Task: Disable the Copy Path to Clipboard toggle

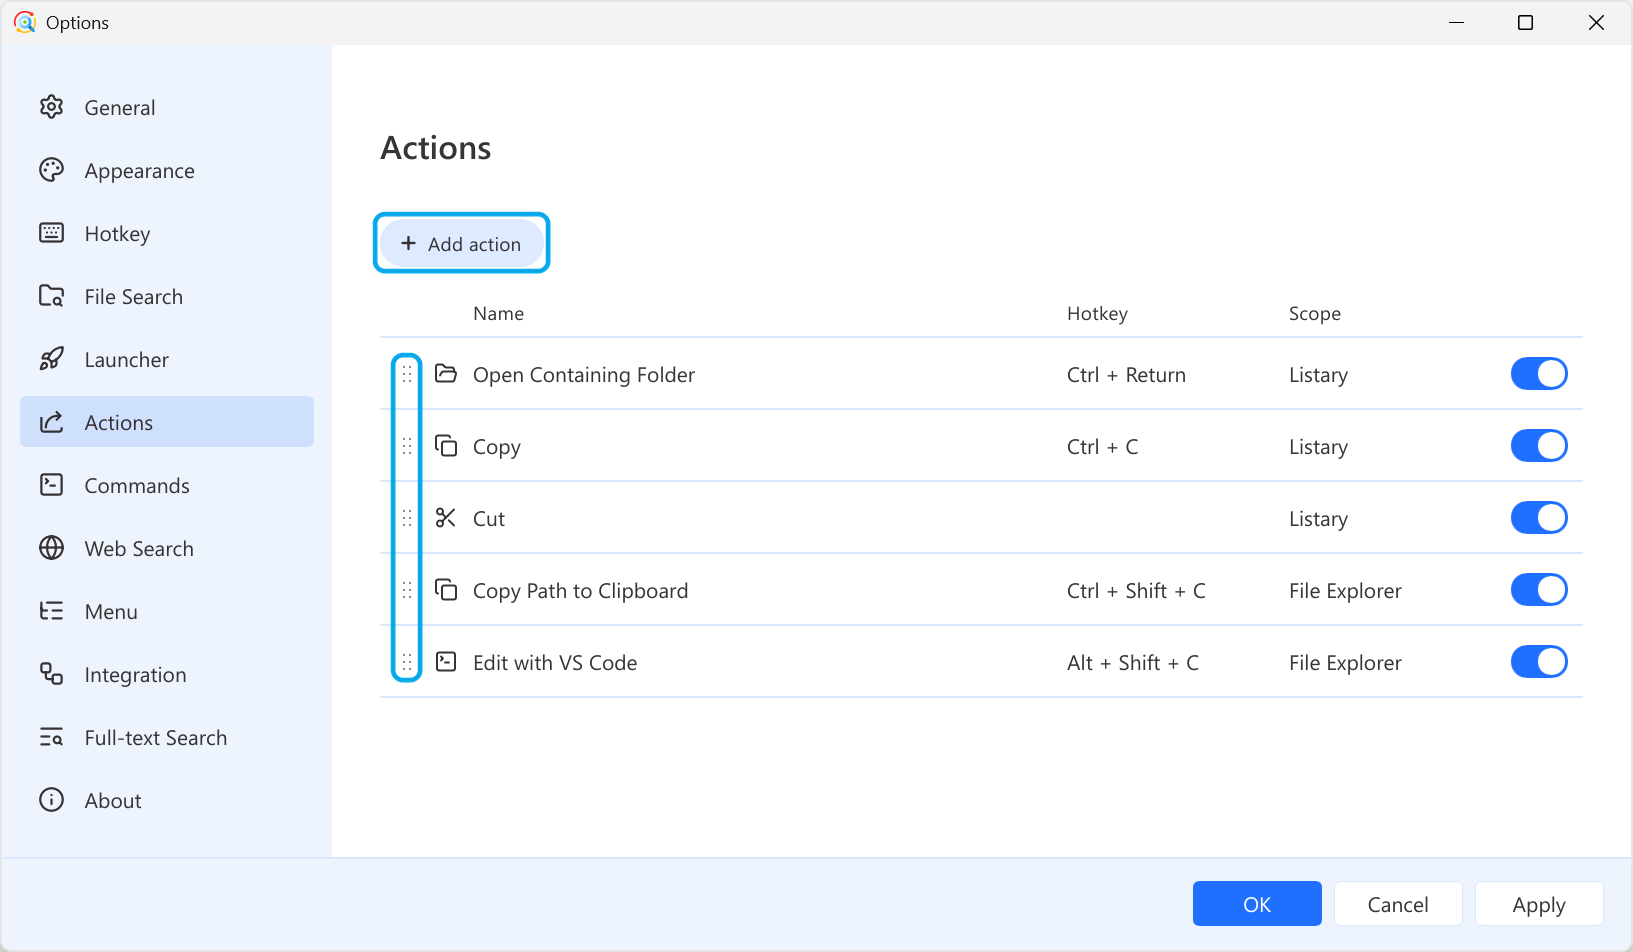Action: point(1539,590)
